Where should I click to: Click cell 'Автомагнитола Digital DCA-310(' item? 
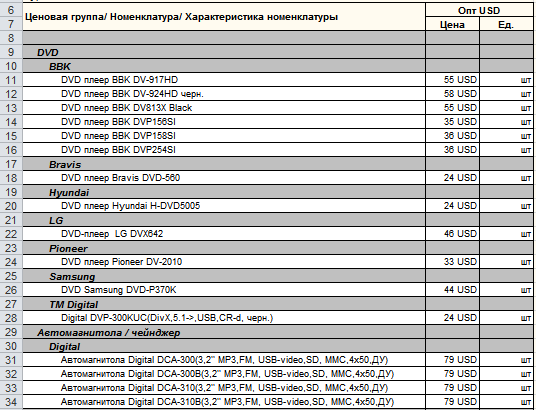(x=224, y=388)
